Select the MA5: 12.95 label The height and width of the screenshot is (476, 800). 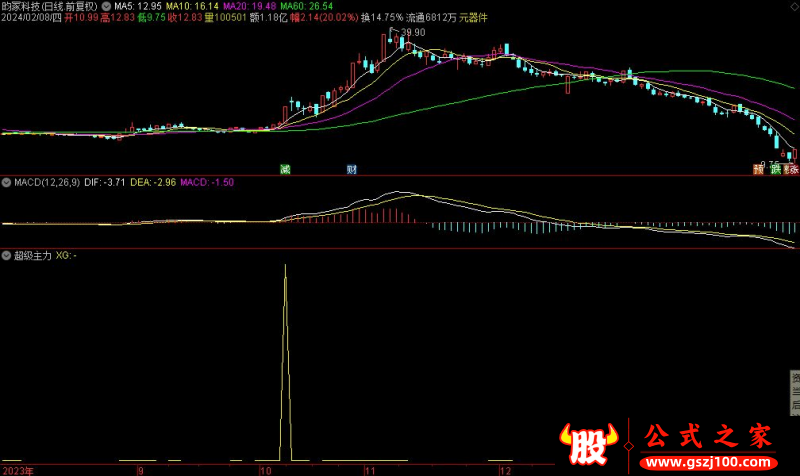138,7
